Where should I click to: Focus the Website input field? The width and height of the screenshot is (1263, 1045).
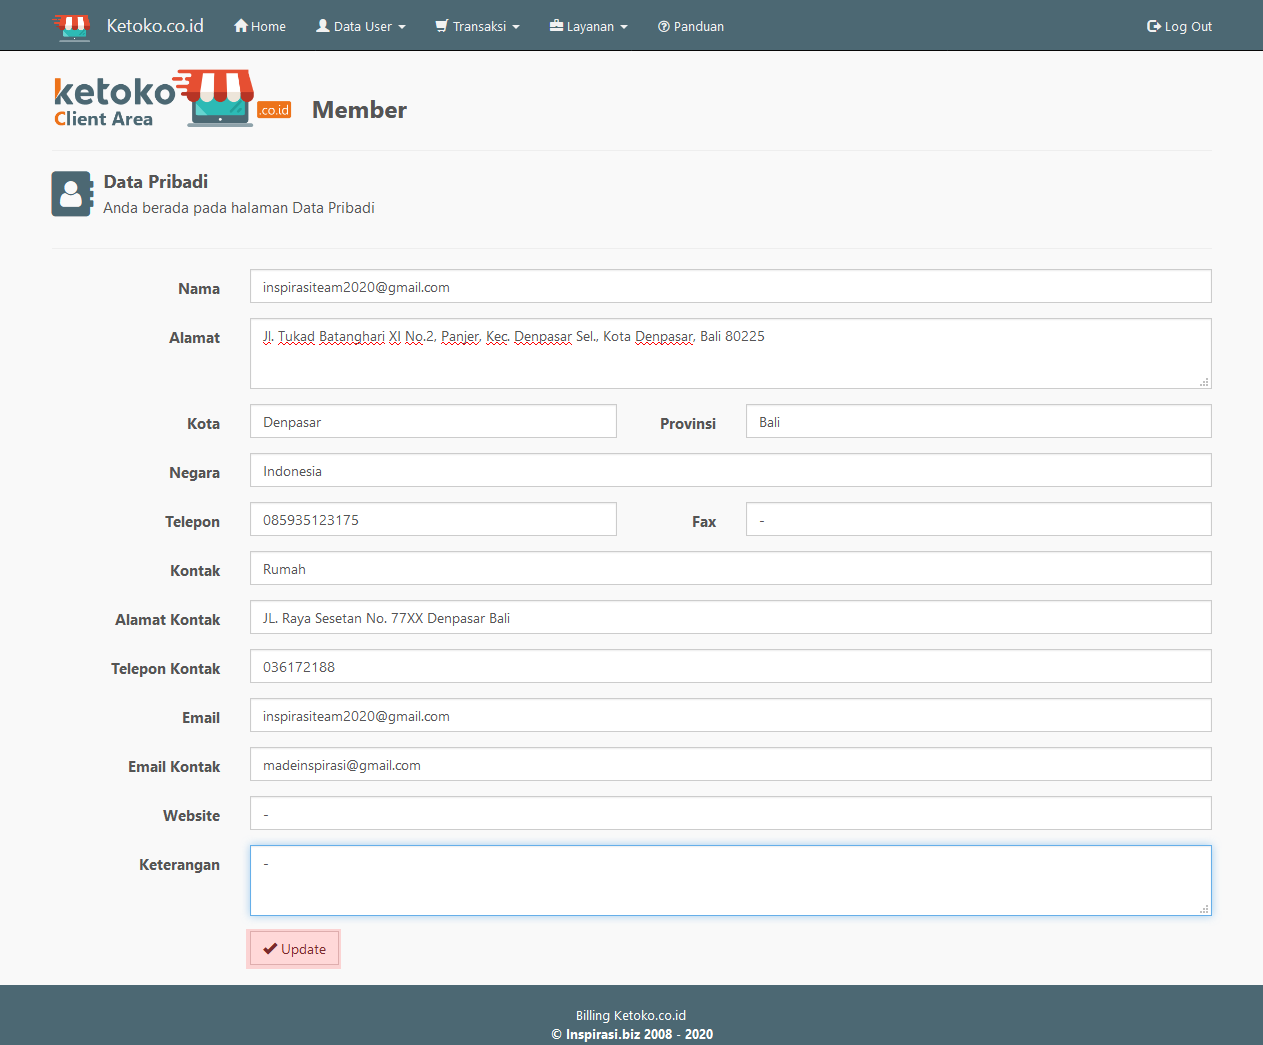tap(730, 813)
